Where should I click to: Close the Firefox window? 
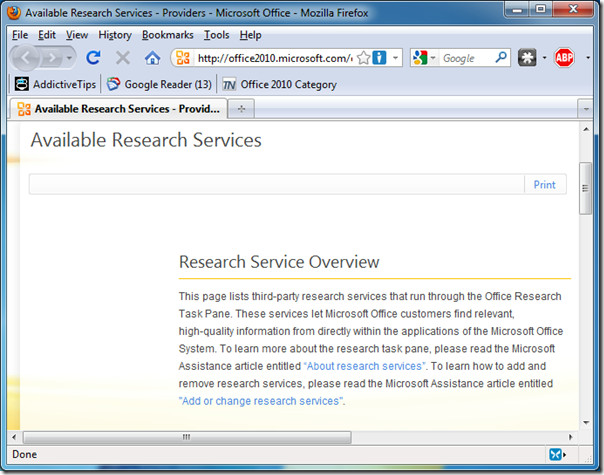pyautogui.click(x=572, y=10)
